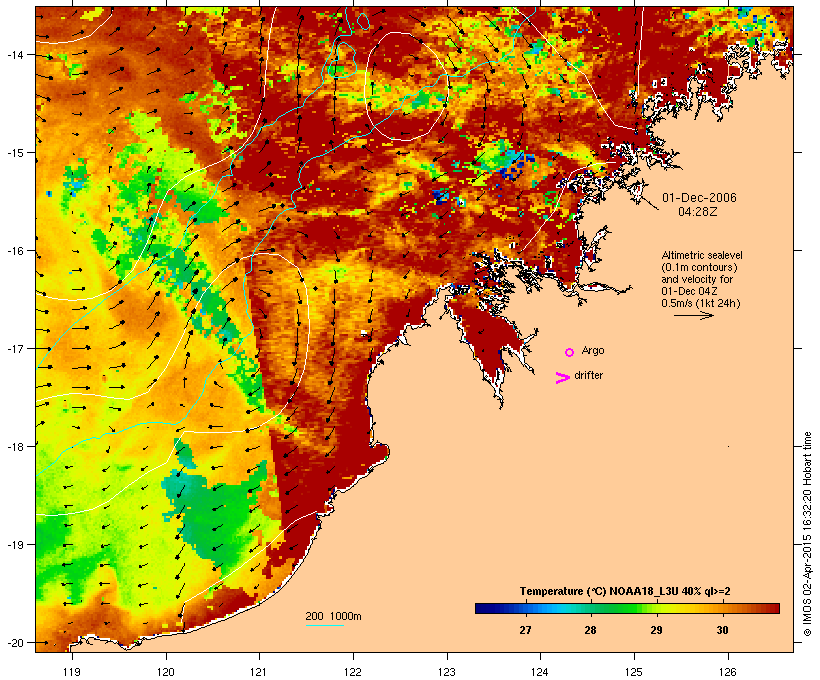The image size is (820, 680).
Task: Click the cyan 200 1000m depth contour line sample
Action: pos(324,625)
